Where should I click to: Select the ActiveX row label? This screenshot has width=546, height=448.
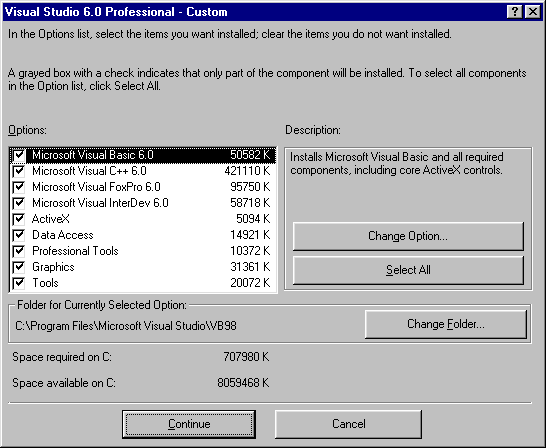[x=51, y=219]
